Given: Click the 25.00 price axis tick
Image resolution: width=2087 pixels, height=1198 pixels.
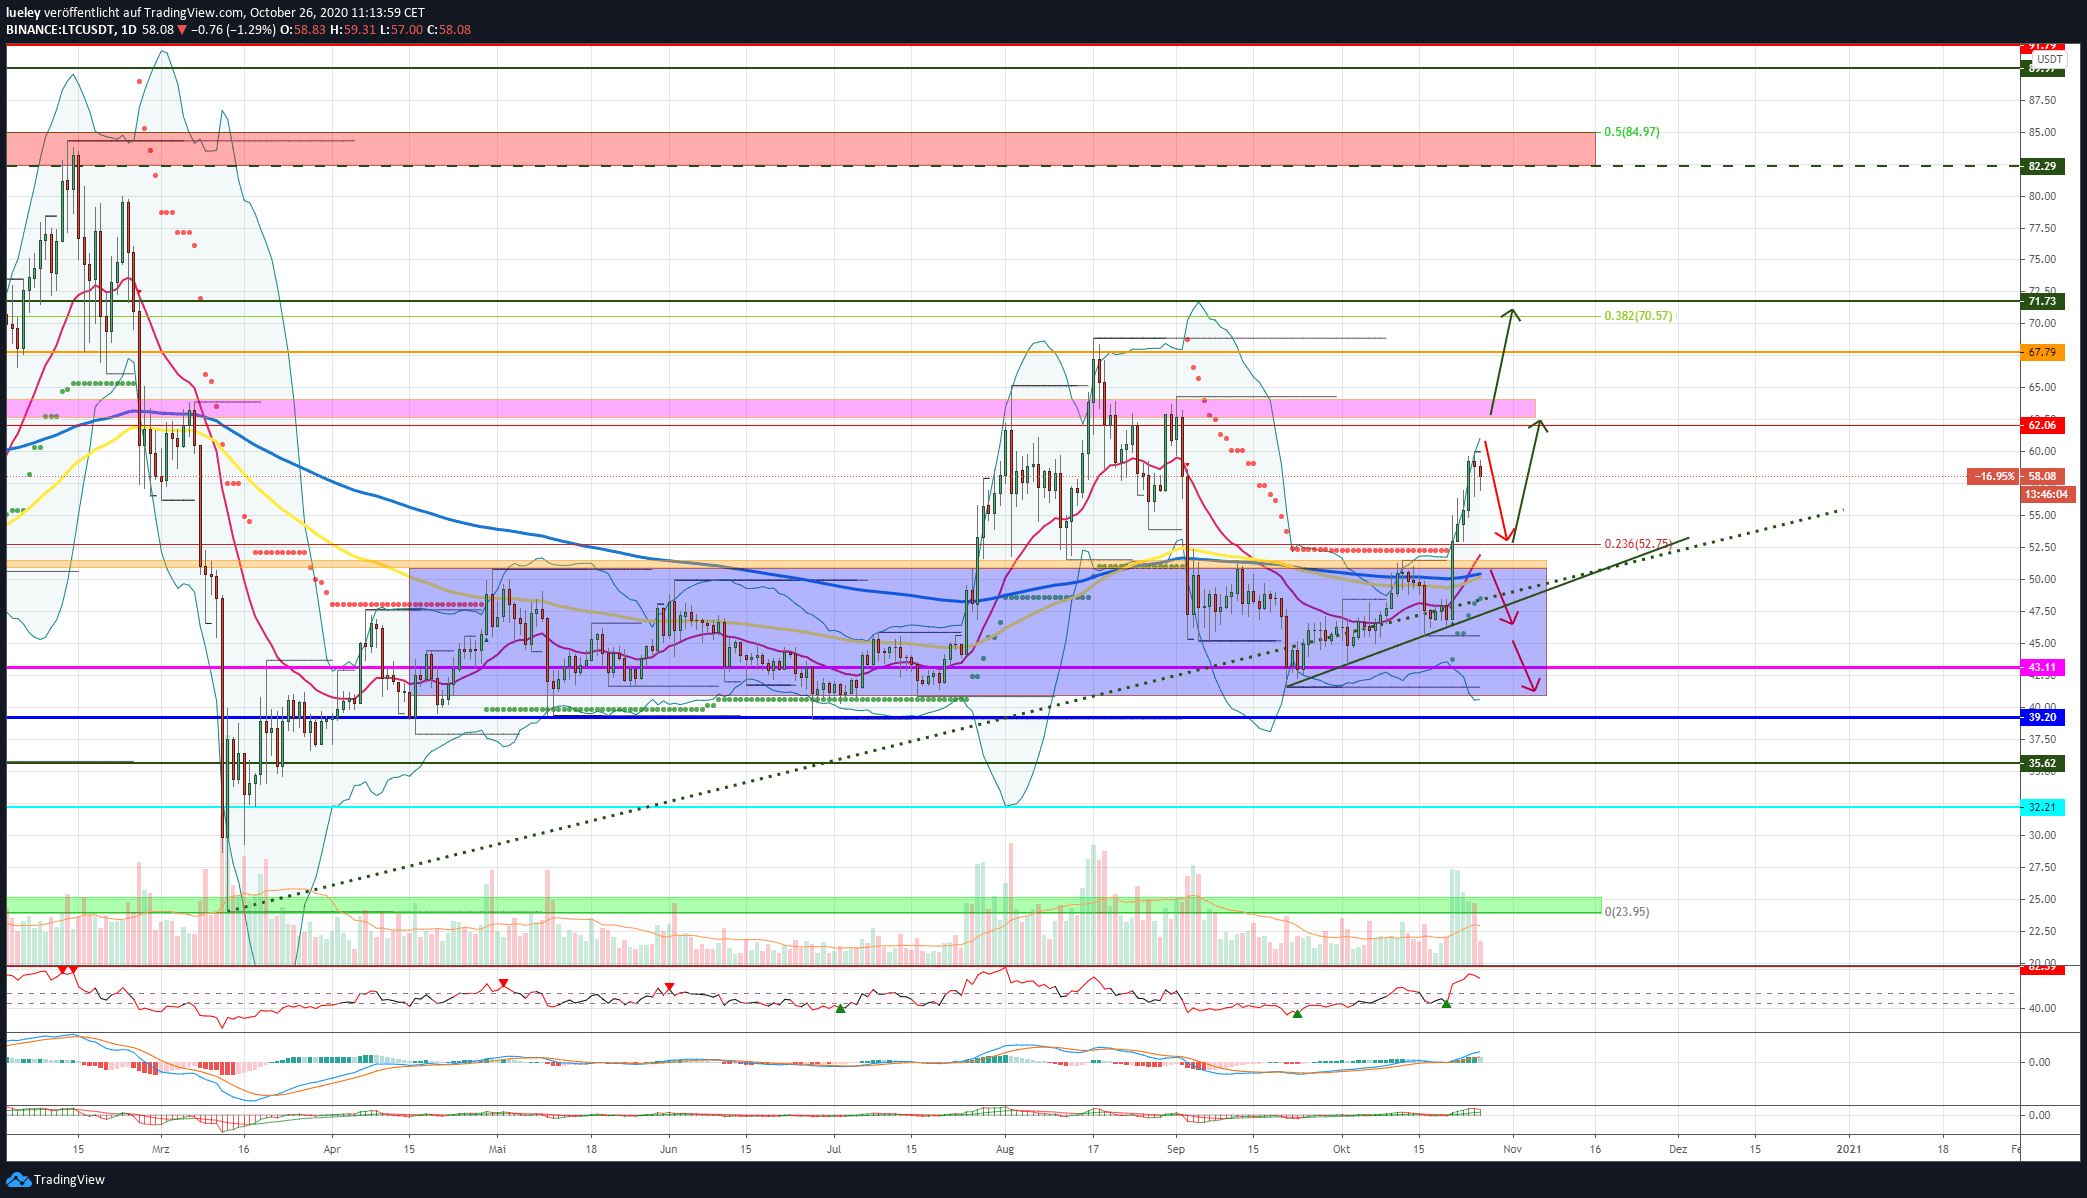Looking at the screenshot, I should [x=2041, y=899].
